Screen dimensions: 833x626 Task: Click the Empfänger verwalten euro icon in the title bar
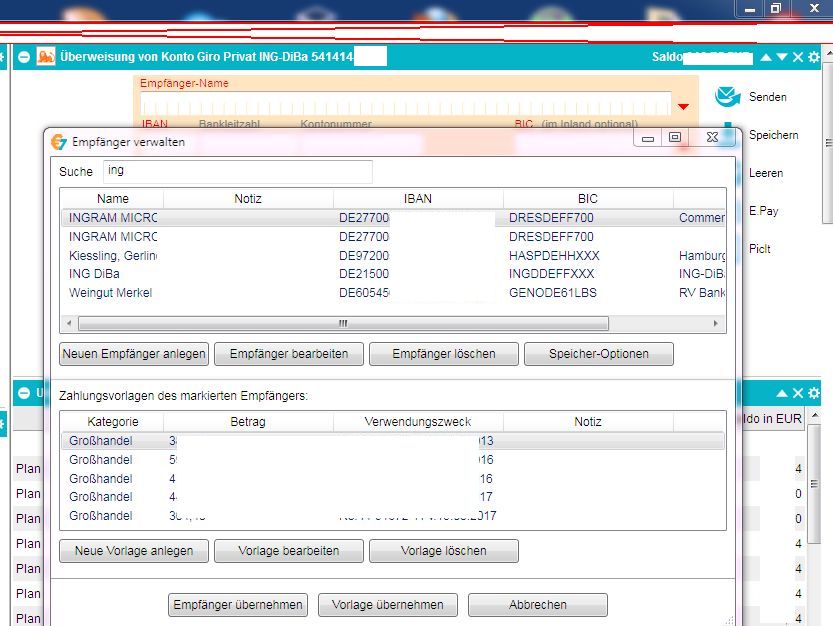58,142
